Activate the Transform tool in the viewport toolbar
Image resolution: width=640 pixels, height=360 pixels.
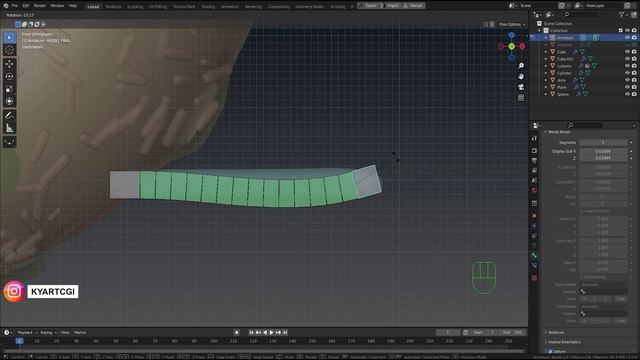pos(9,101)
